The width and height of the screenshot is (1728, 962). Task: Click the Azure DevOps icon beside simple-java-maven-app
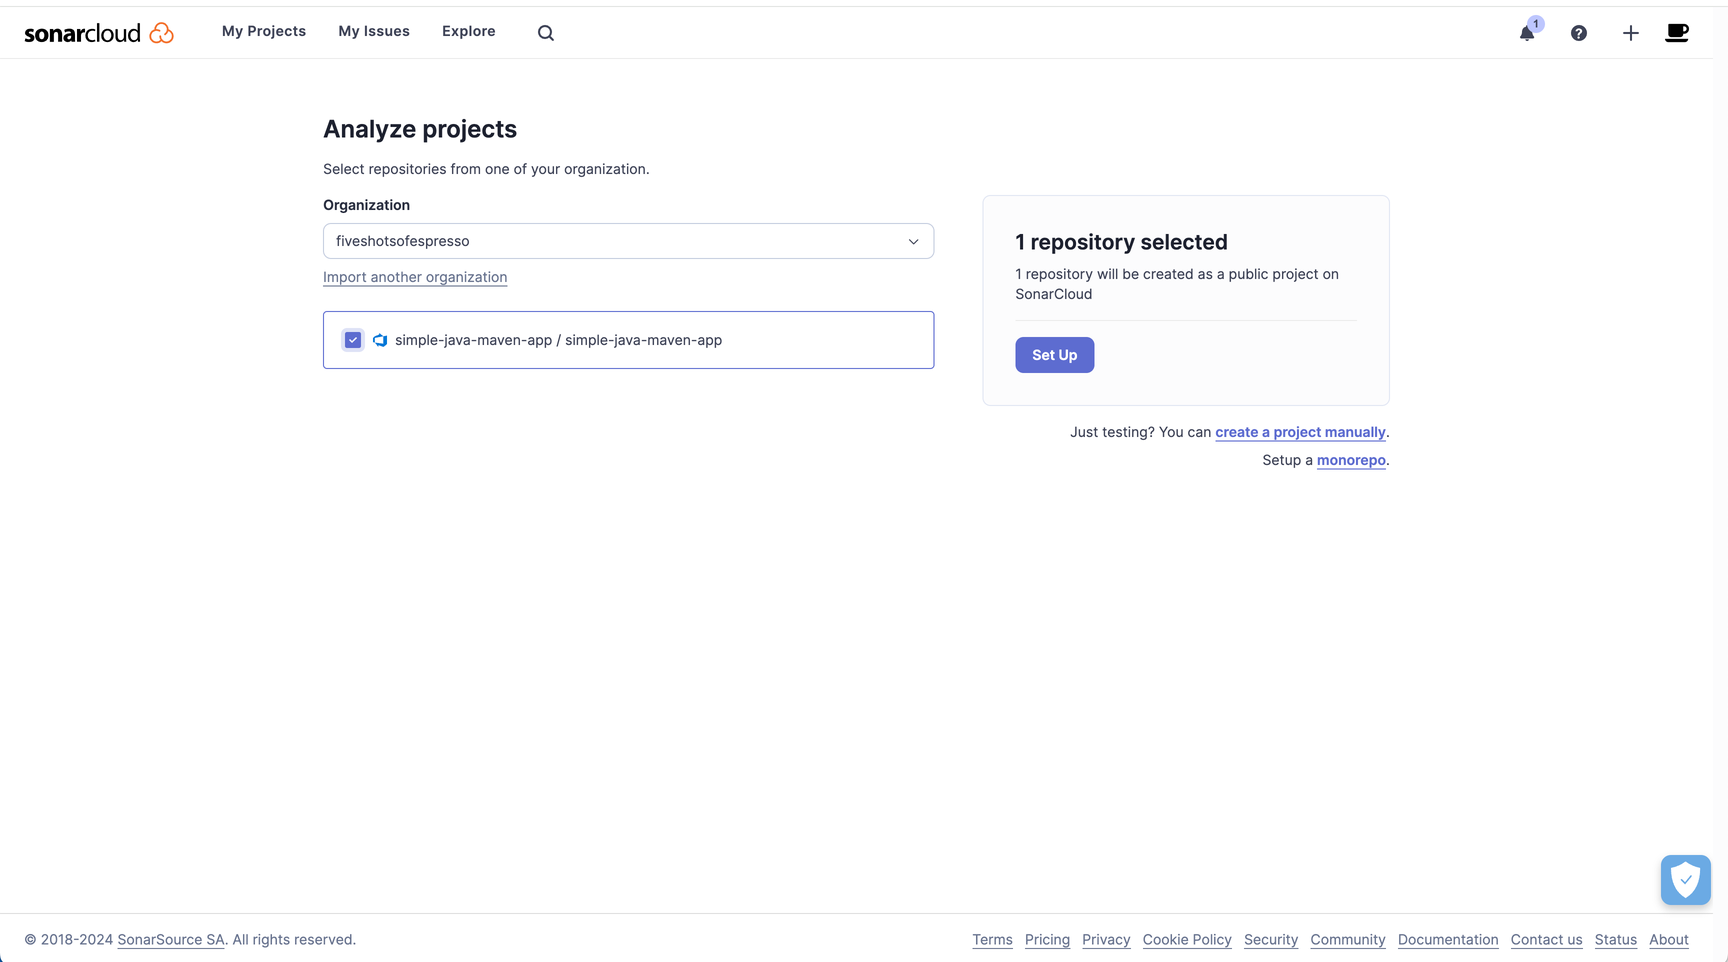pos(380,340)
